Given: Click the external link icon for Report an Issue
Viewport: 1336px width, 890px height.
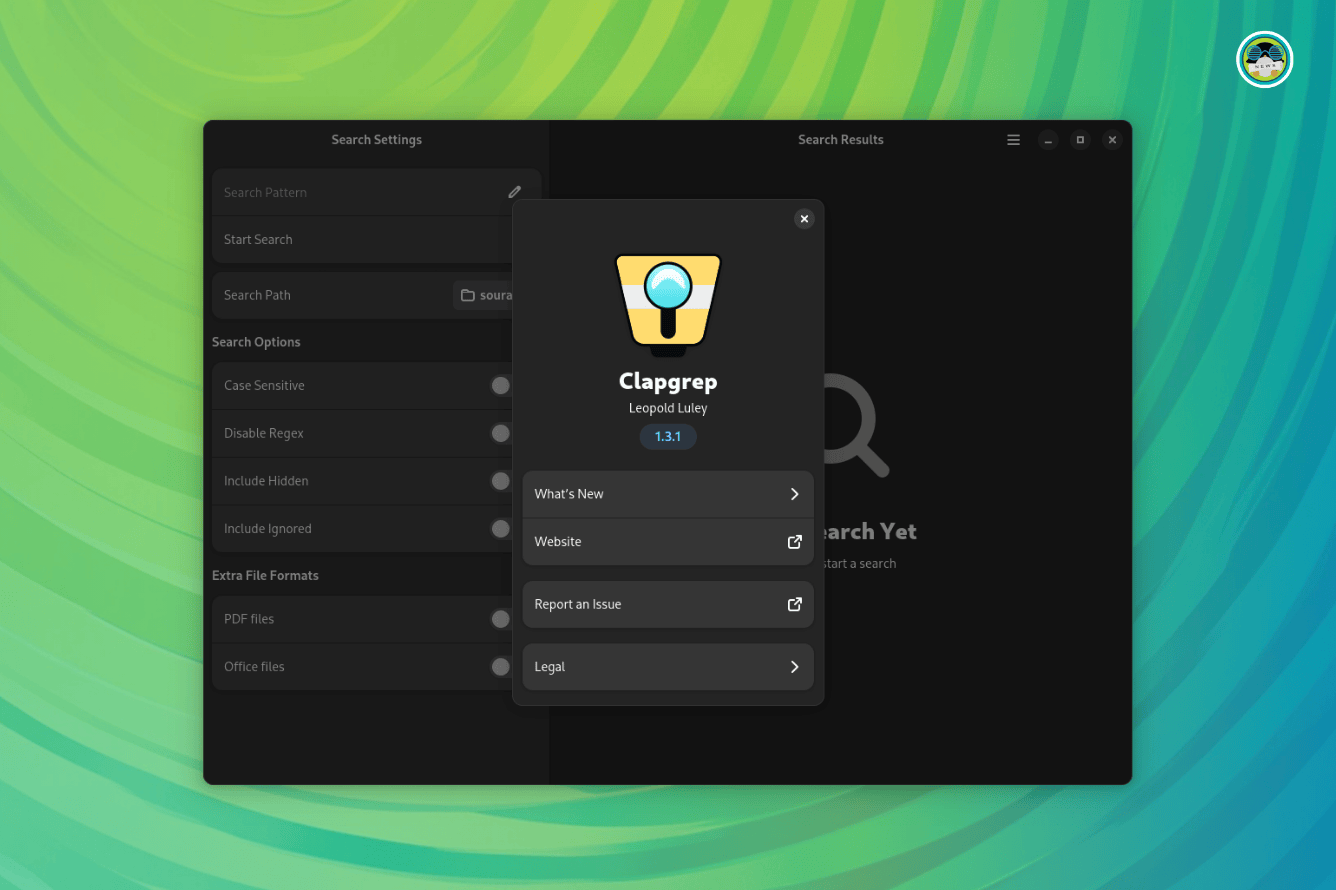Looking at the screenshot, I should click(794, 604).
